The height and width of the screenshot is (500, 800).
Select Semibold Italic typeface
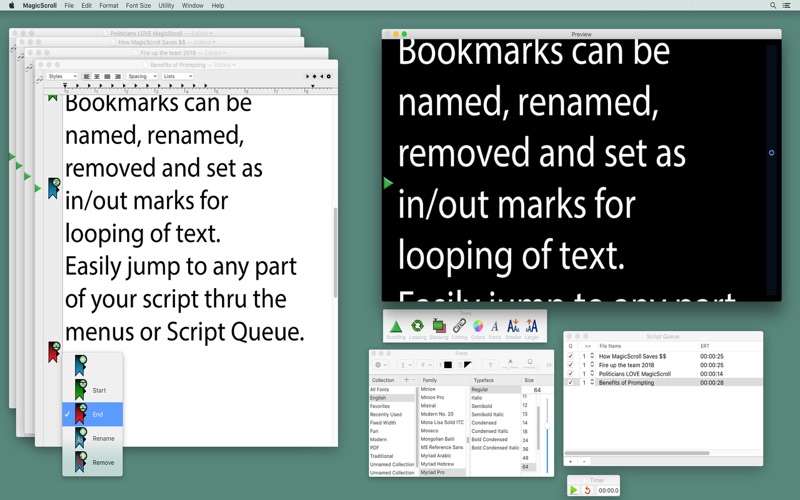pyautogui.click(x=495, y=414)
